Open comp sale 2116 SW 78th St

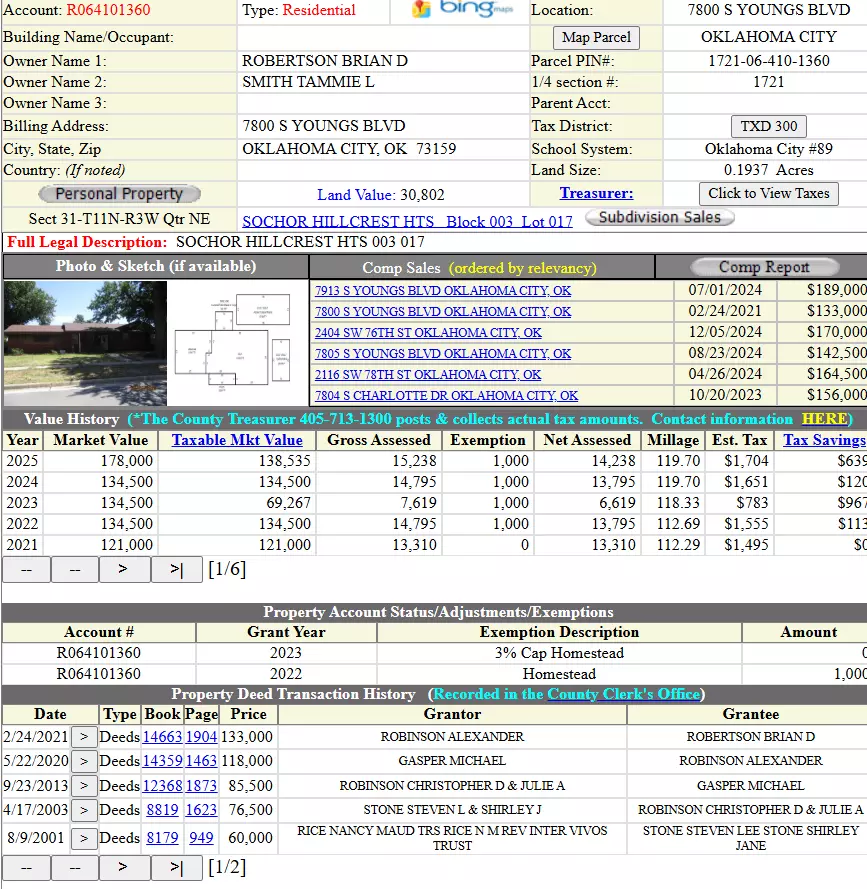click(x=427, y=375)
